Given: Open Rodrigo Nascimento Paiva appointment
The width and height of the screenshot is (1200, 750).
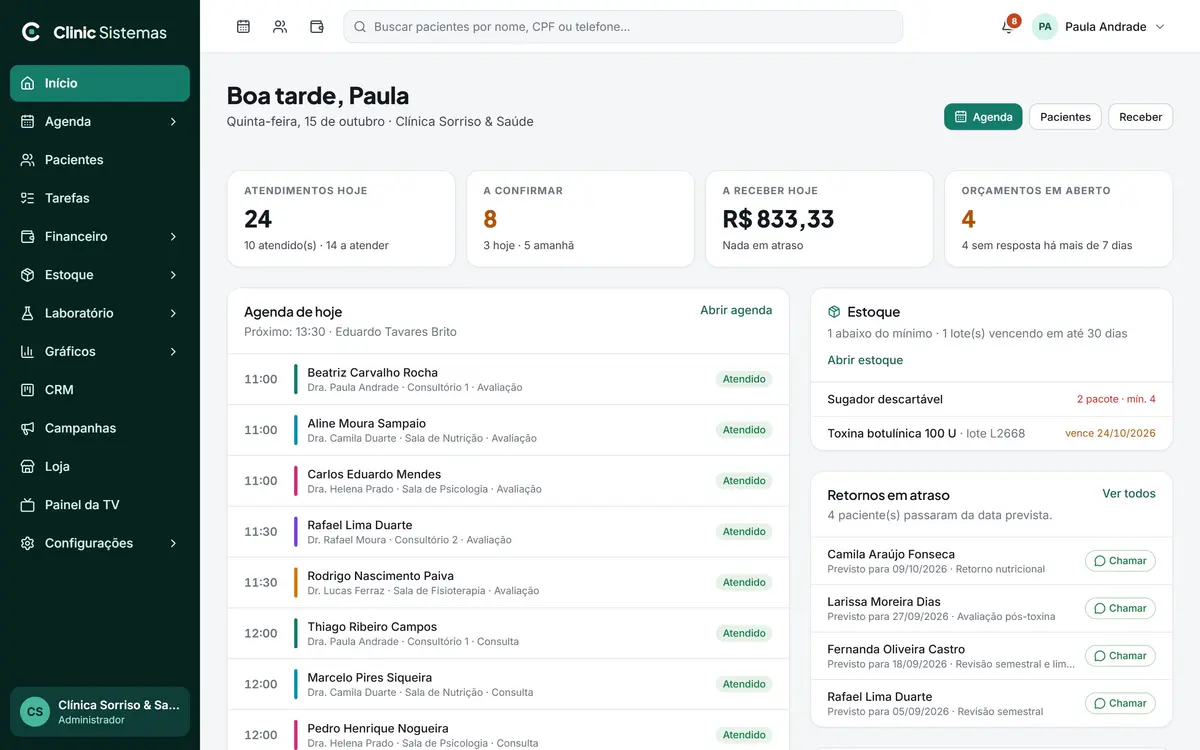Looking at the screenshot, I should [x=508, y=582].
